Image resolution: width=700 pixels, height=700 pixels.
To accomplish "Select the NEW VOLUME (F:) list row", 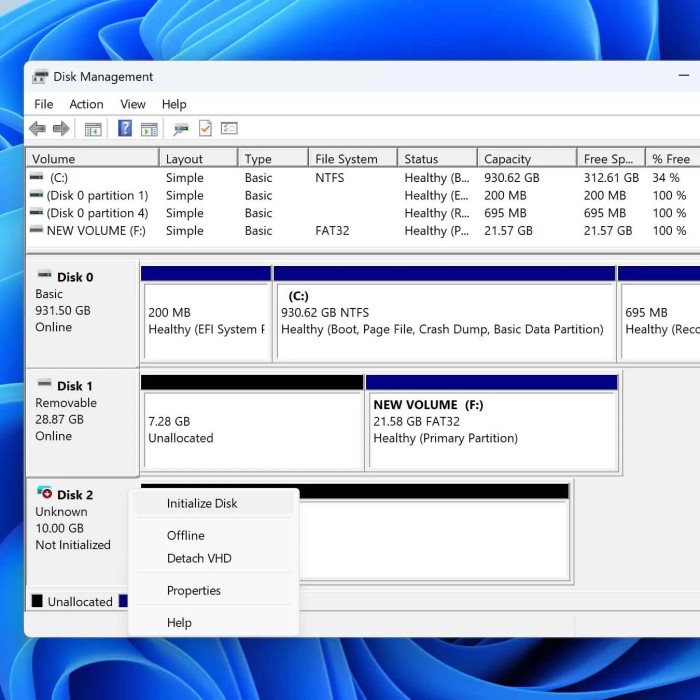I will coord(363,231).
